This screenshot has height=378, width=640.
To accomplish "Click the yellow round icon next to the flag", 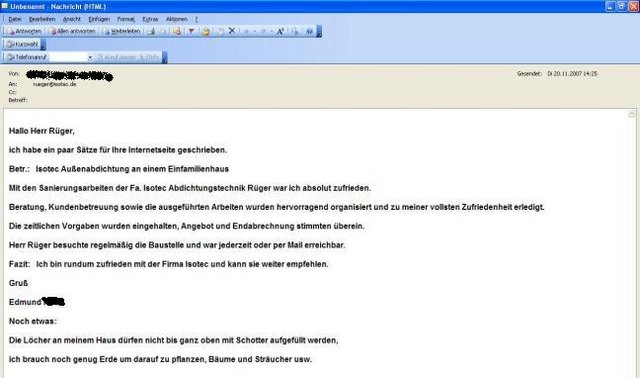I will (x=205, y=31).
